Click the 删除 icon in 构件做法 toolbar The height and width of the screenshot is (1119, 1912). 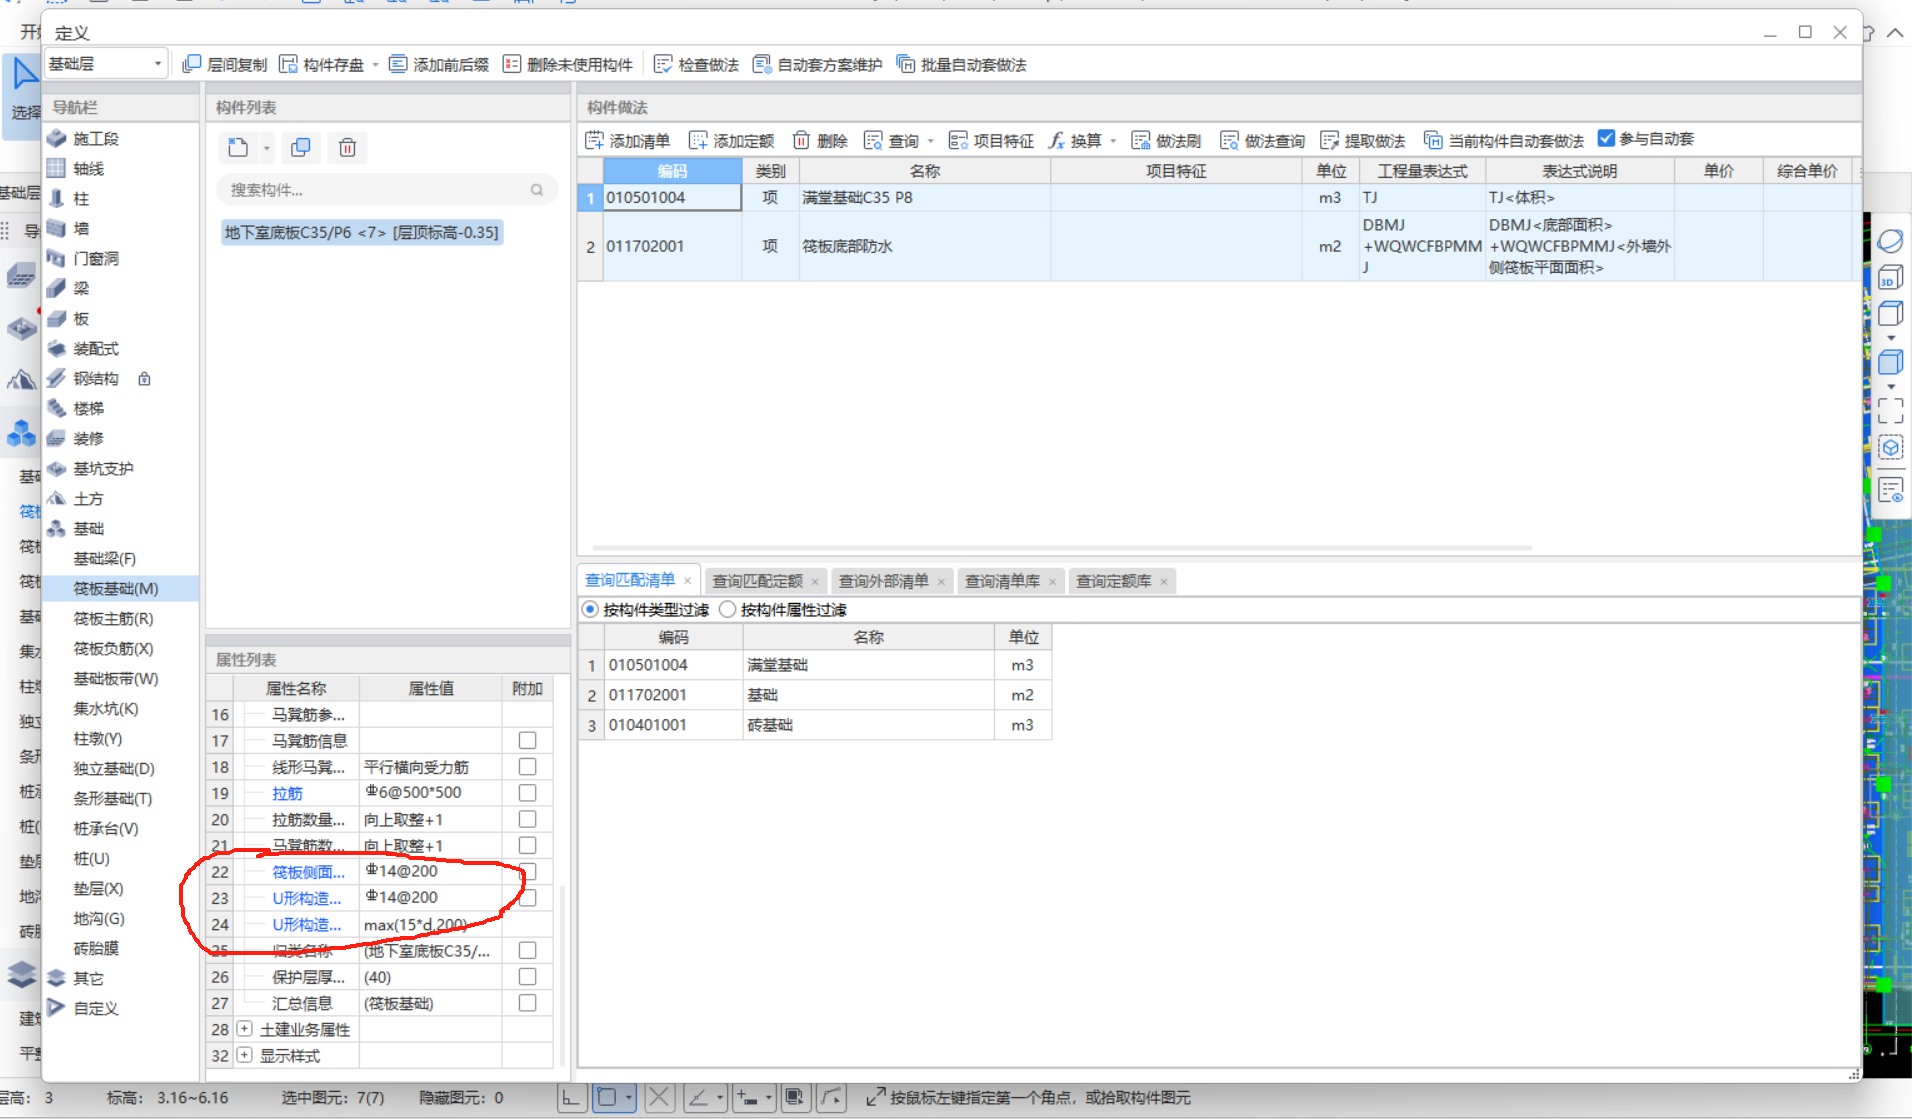(801, 140)
